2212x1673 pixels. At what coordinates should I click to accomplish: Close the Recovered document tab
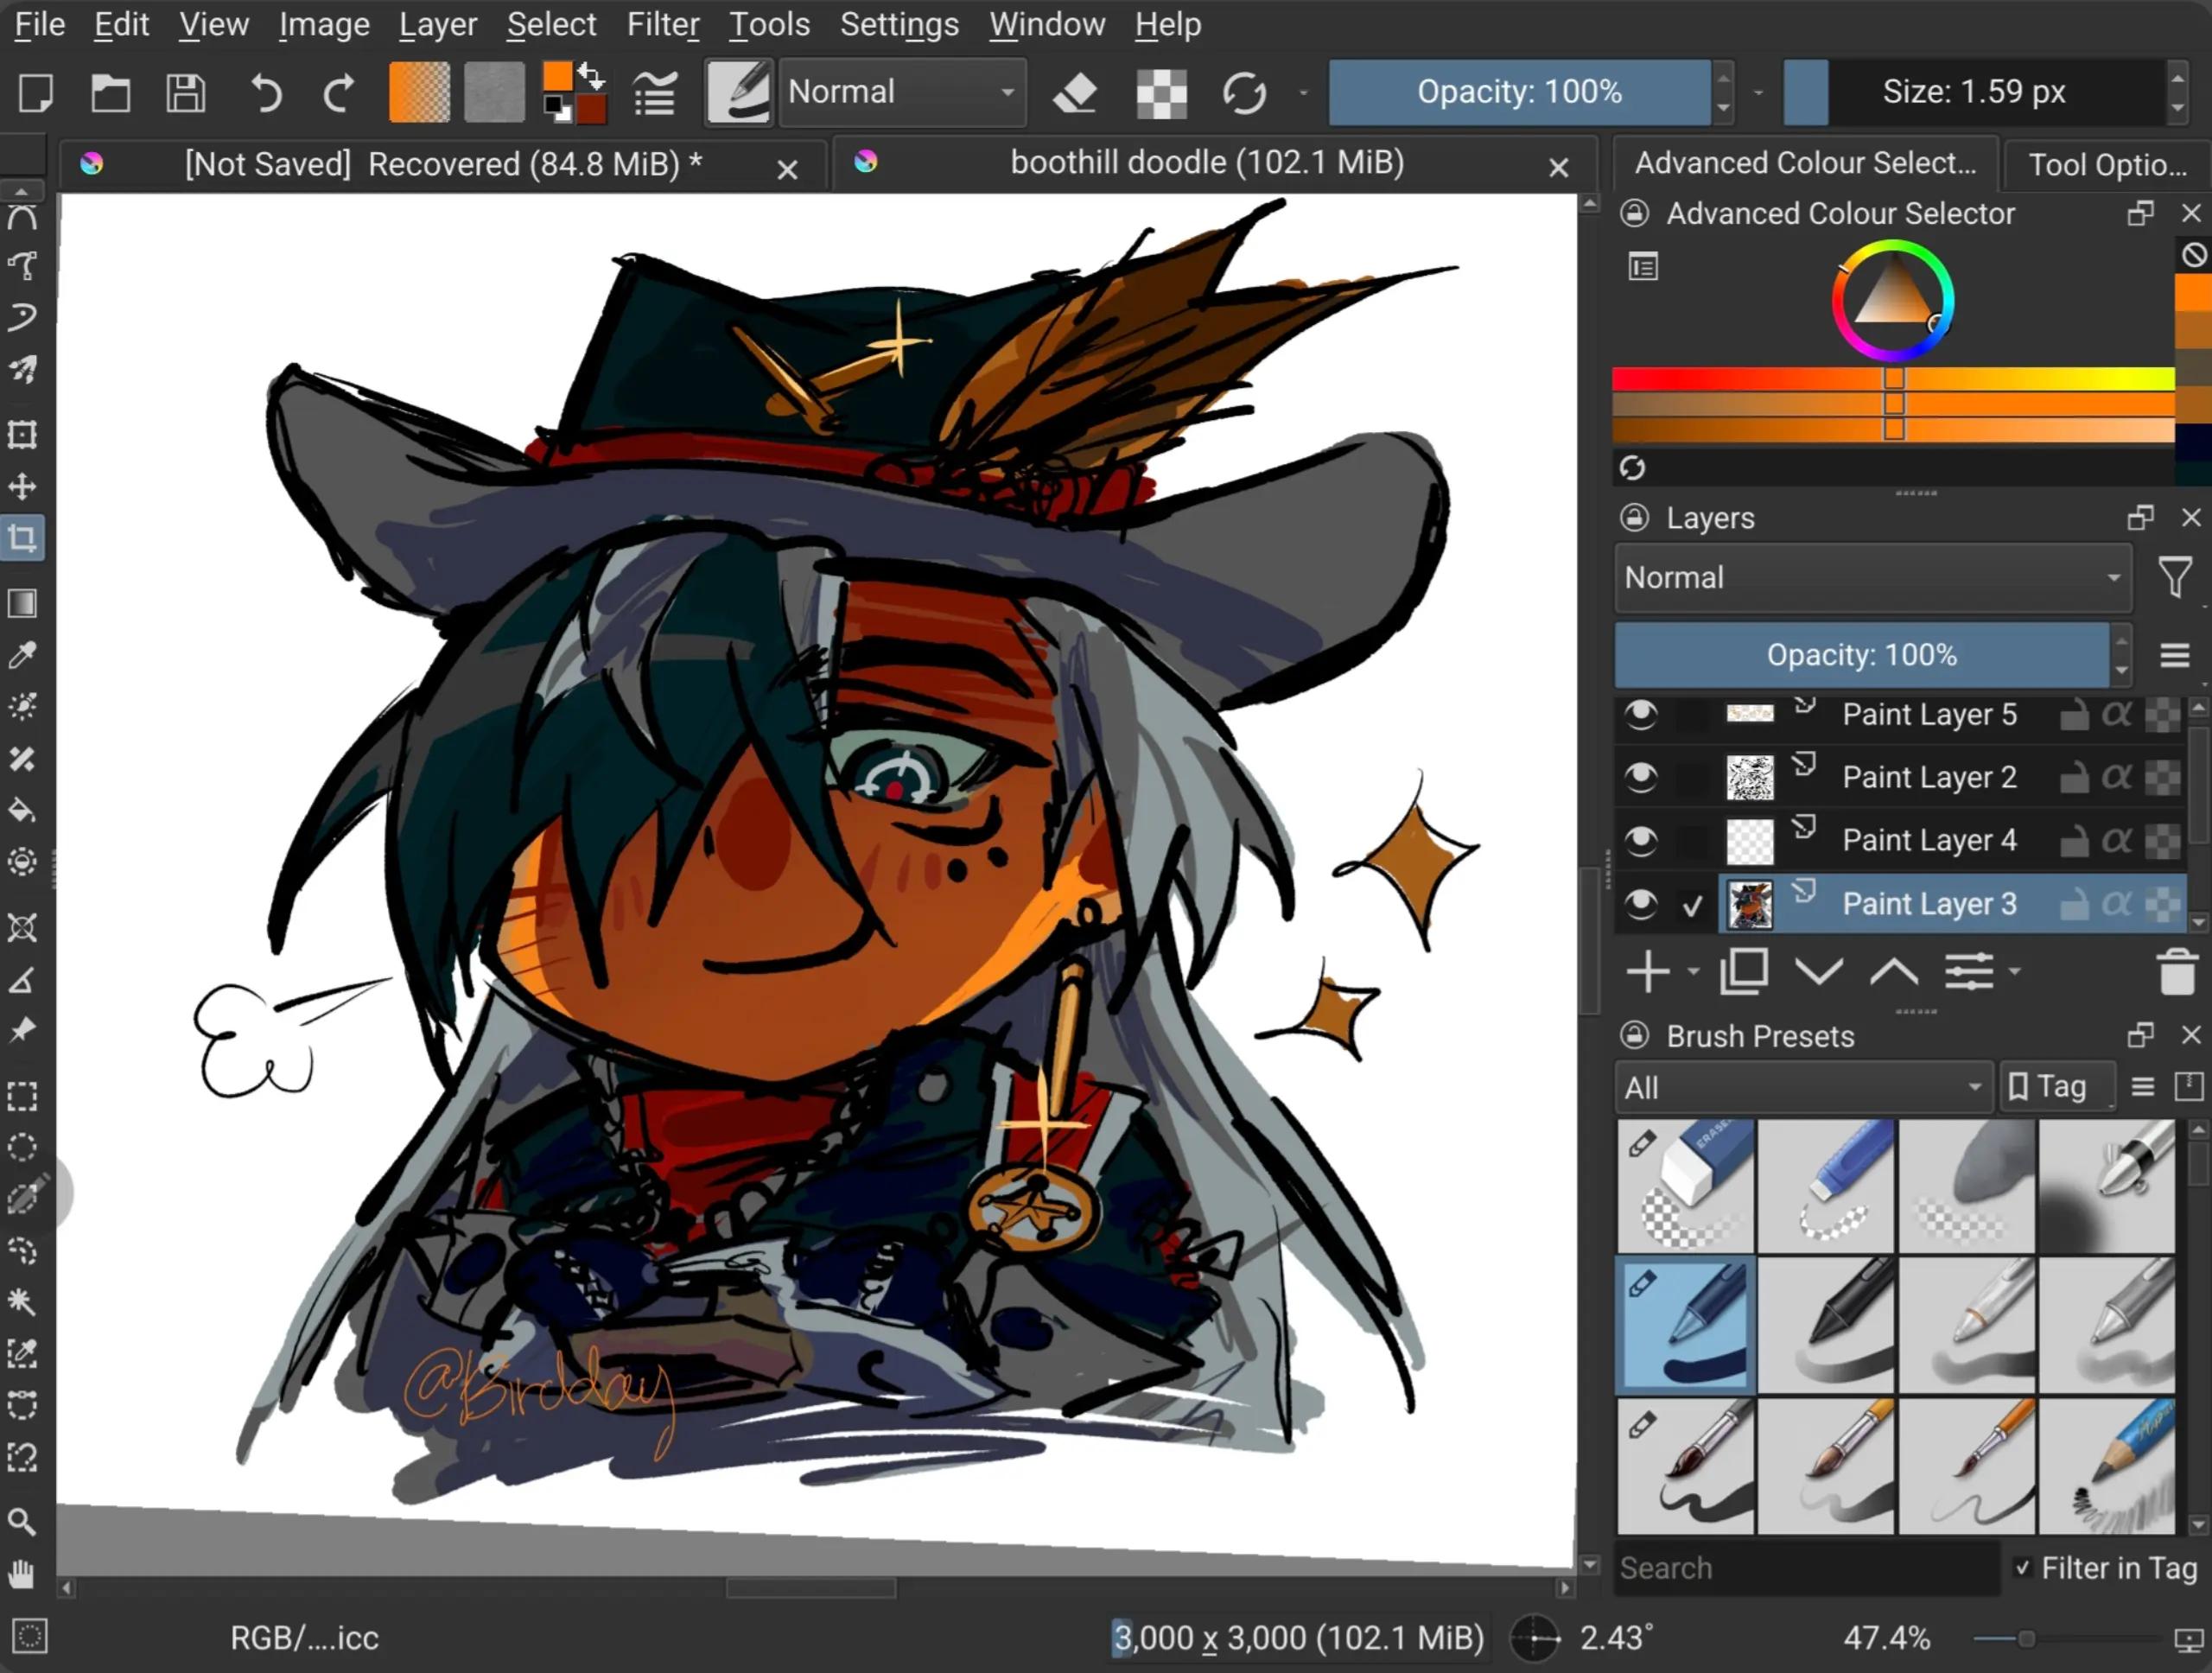tap(787, 169)
